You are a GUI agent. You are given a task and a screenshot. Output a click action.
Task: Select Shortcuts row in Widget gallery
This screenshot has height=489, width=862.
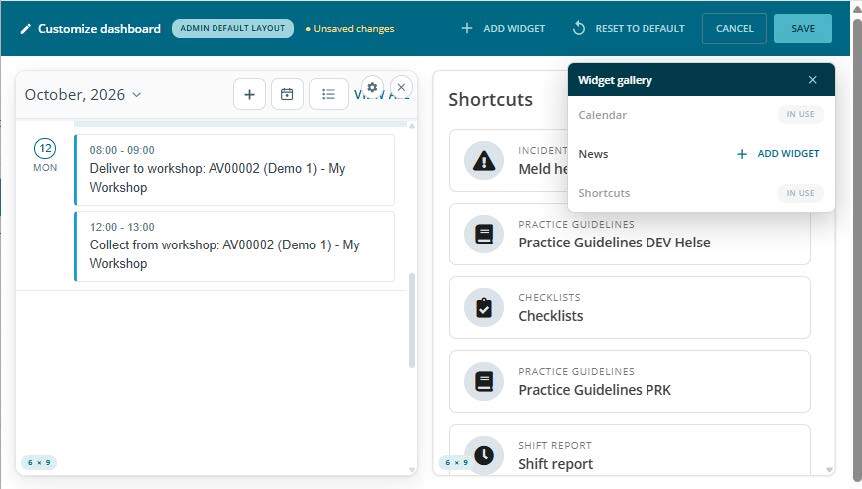pyautogui.click(x=701, y=193)
